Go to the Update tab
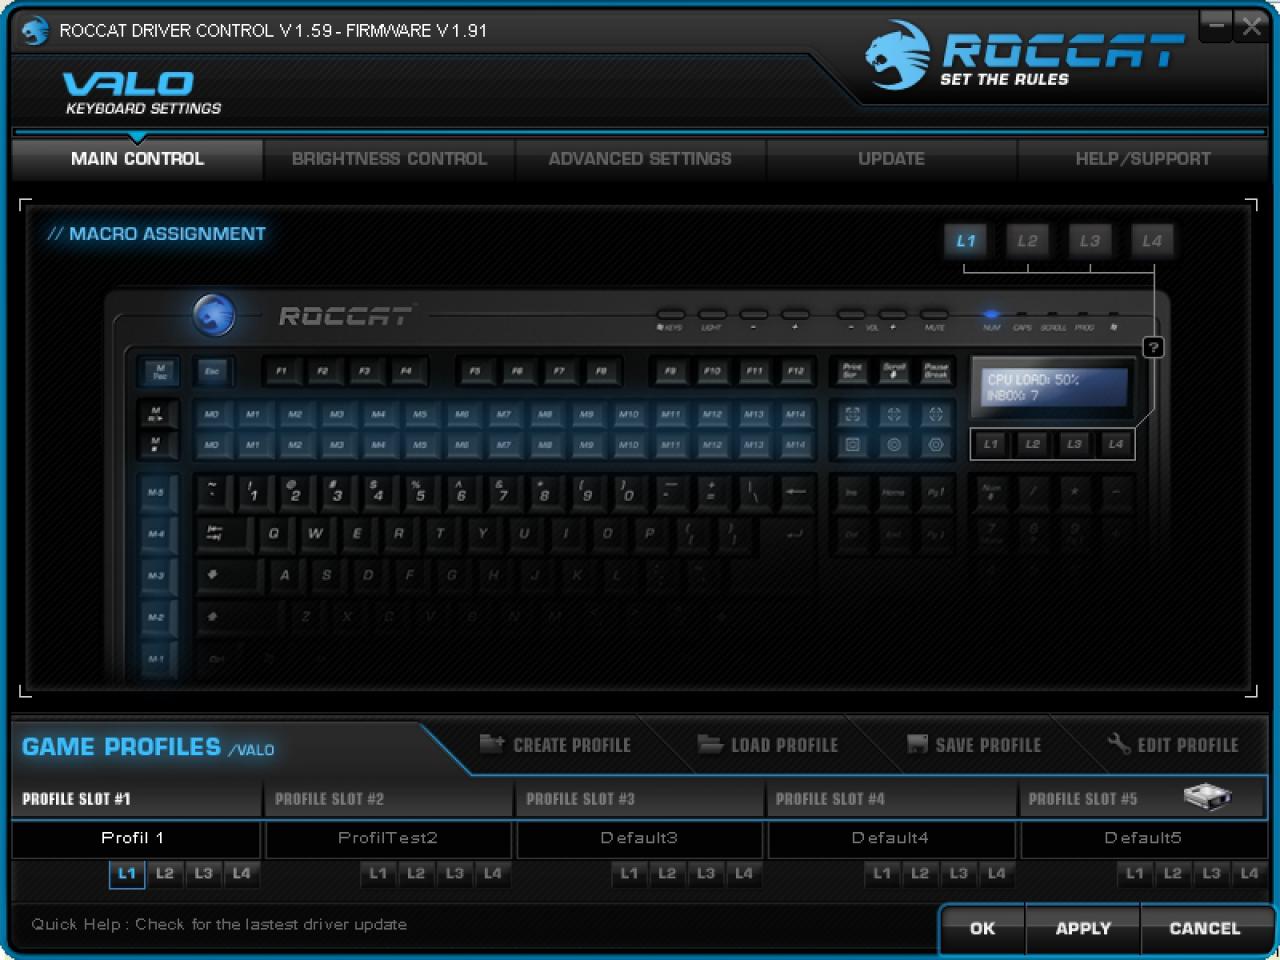The width and height of the screenshot is (1280, 960). pyautogui.click(x=891, y=159)
